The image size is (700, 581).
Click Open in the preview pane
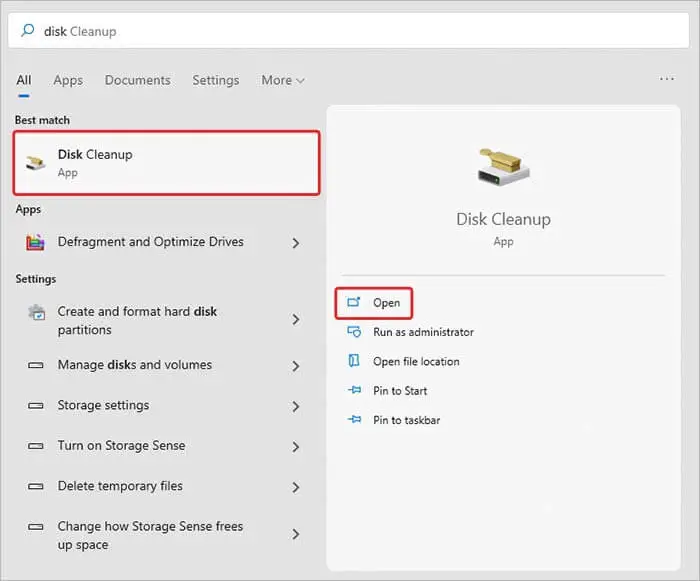(x=374, y=303)
